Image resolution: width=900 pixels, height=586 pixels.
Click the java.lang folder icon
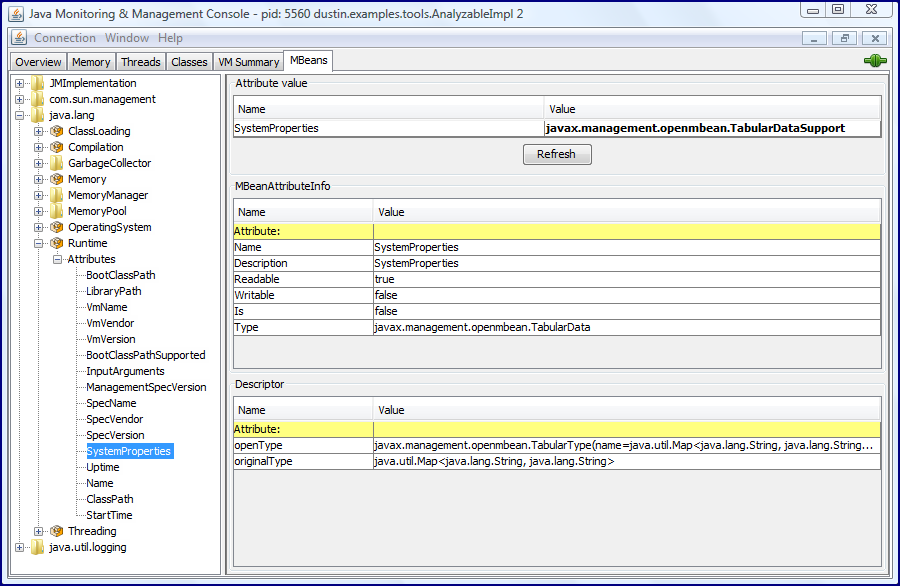pos(38,115)
